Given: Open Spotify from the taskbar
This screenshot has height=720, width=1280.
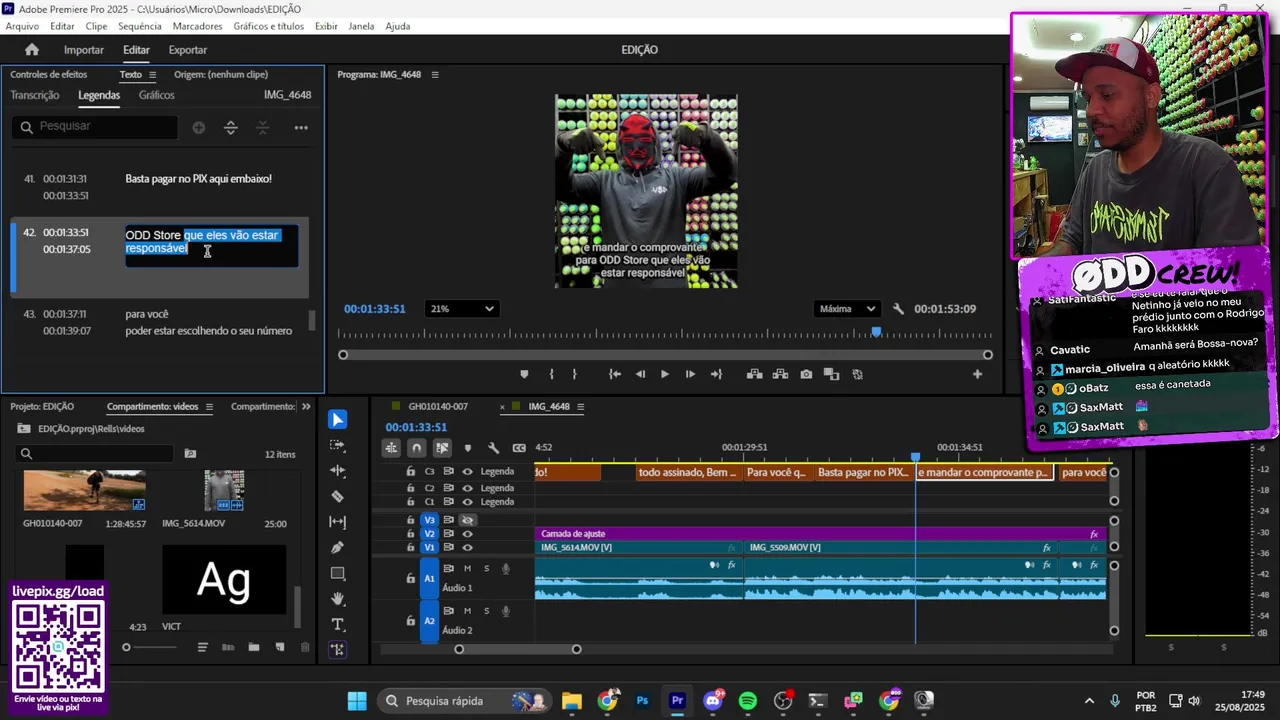Looking at the screenshot, I should tap(748, 701).
